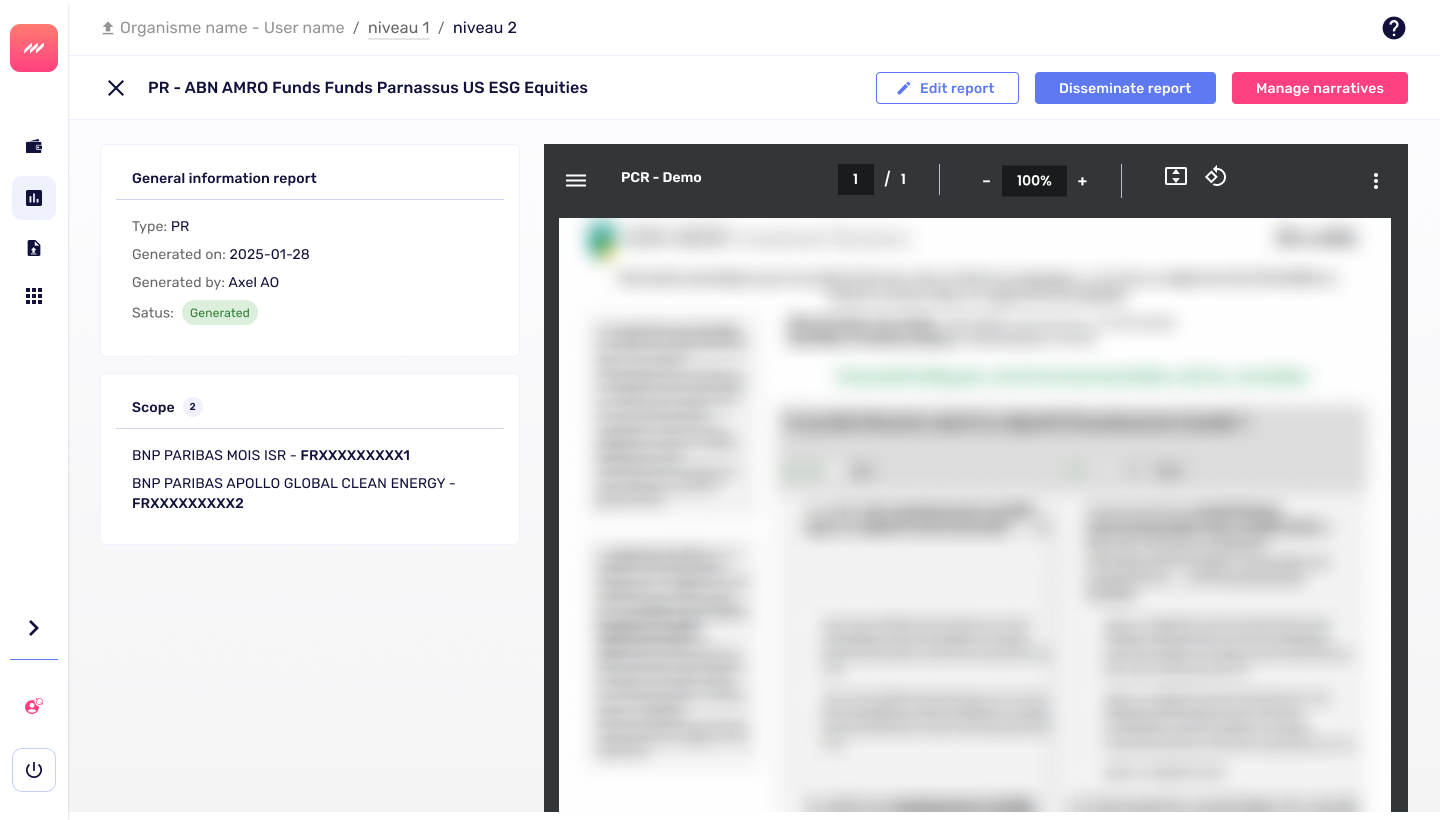The height and width of the screenshot is (820, 1440).
Task: Click the Disseminate report button
Action: [1125, 88]
